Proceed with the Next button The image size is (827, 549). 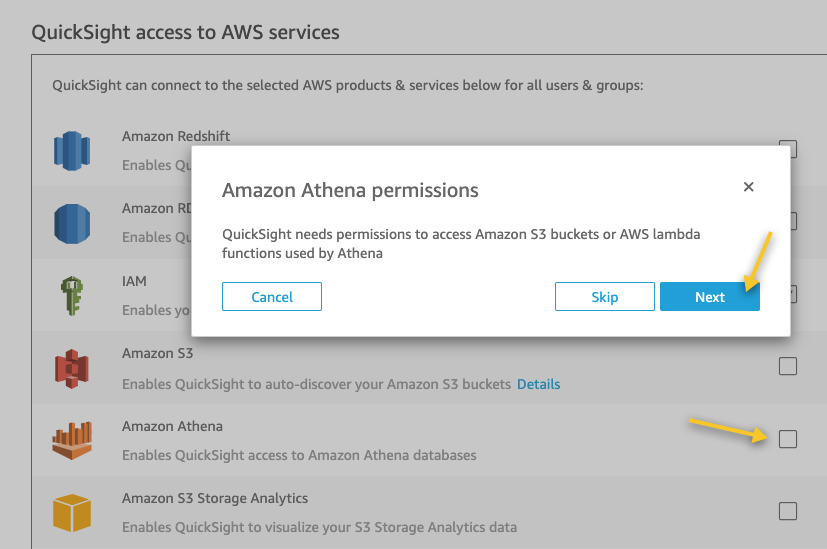point(710,297)
